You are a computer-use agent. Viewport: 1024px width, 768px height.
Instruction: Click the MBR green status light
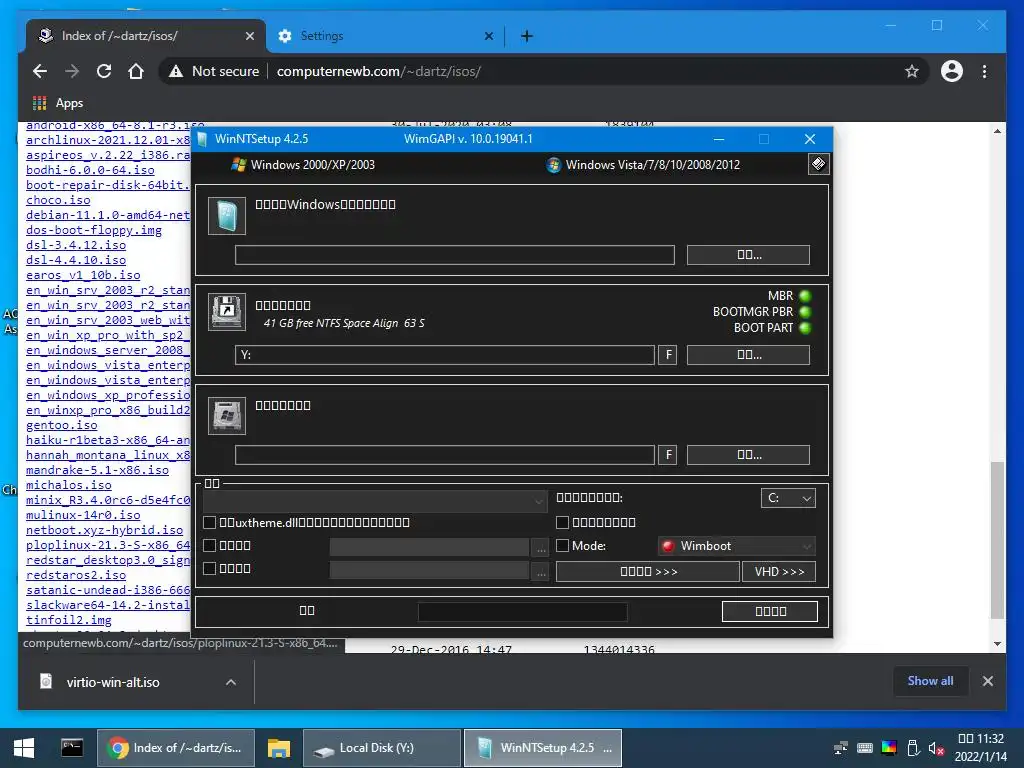(x=805, y=296)
